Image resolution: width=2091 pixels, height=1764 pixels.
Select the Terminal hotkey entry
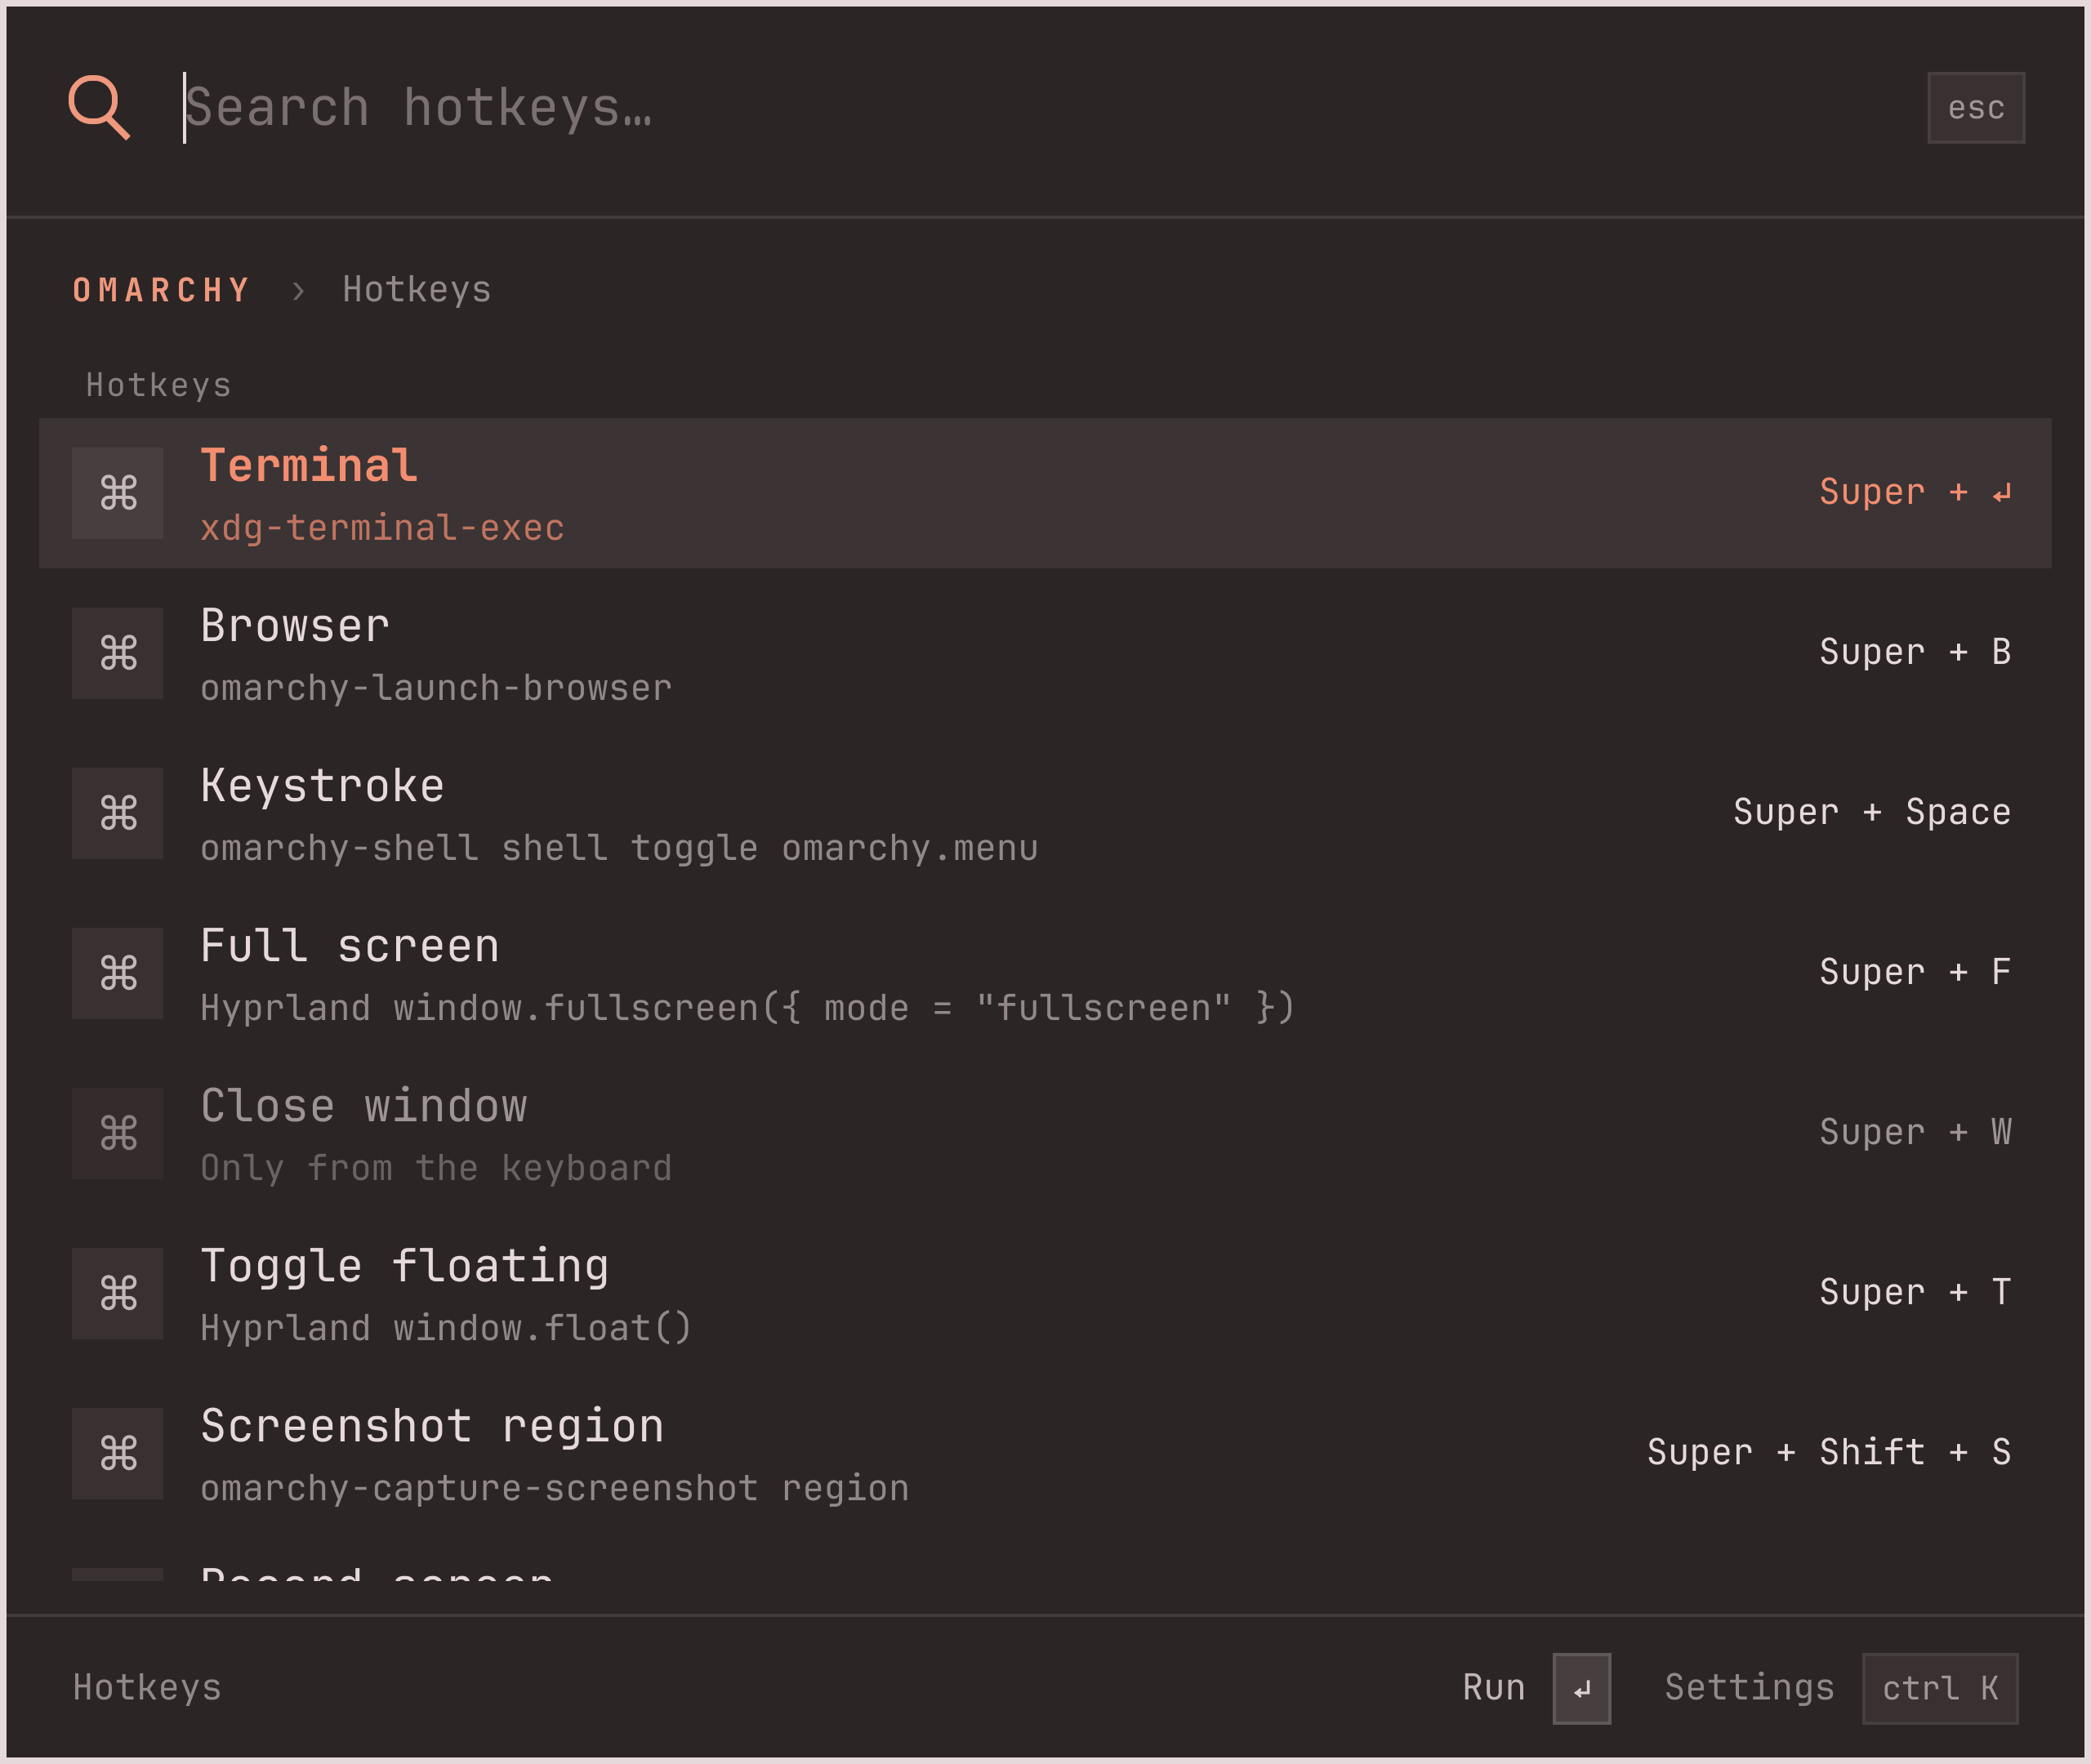pos(1045,493)
